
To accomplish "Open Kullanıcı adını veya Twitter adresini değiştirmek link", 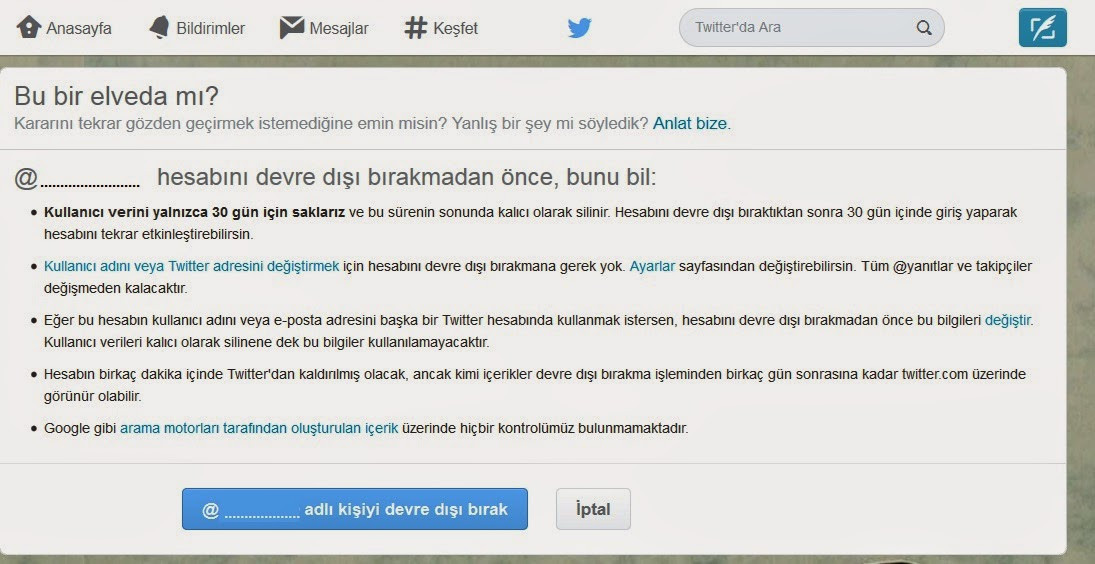I will coord(191,266).
